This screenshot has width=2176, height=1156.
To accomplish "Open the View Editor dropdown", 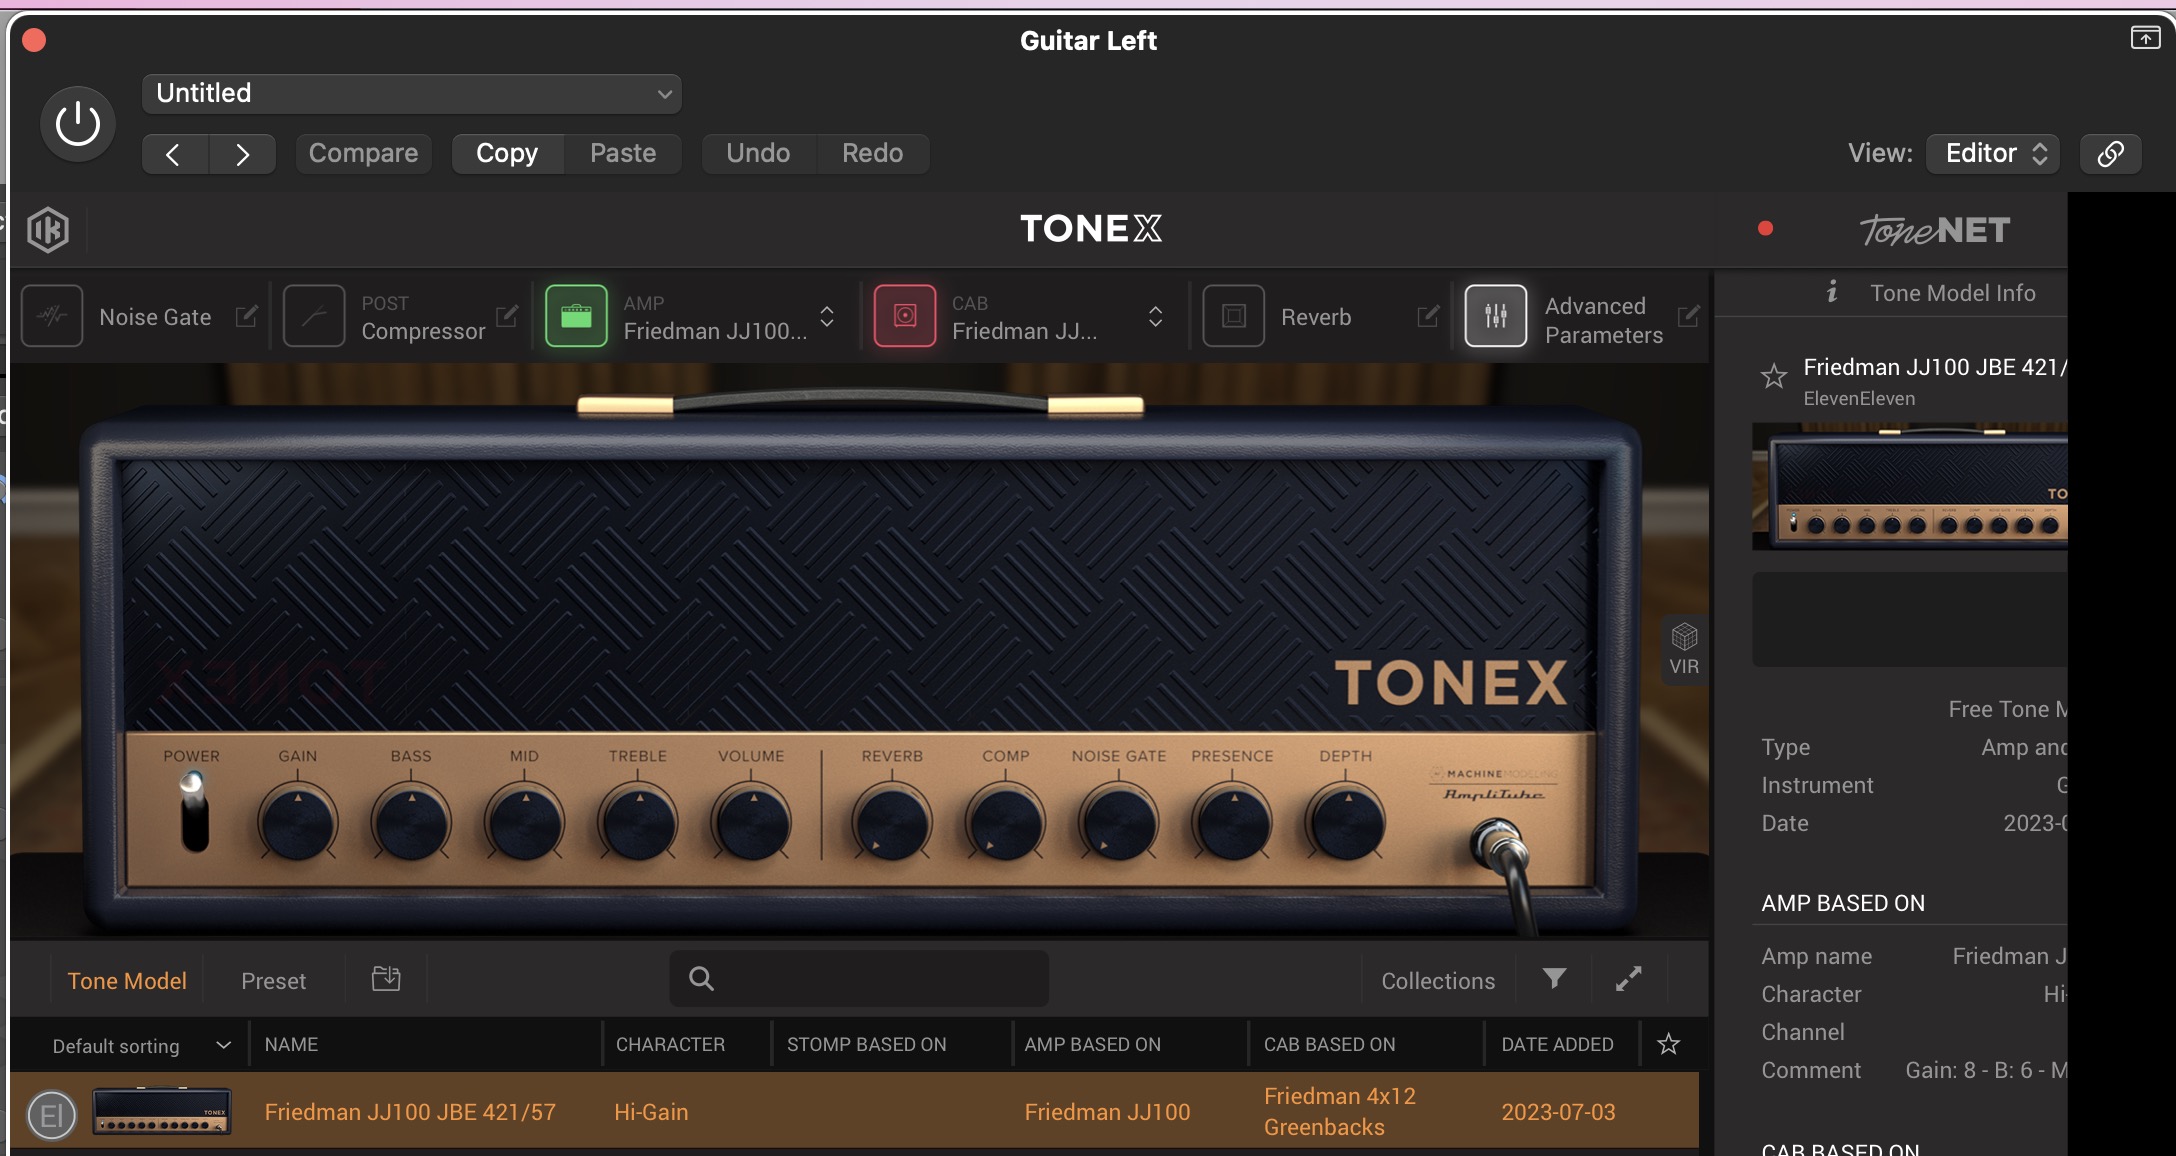I will pos(1992,153).
